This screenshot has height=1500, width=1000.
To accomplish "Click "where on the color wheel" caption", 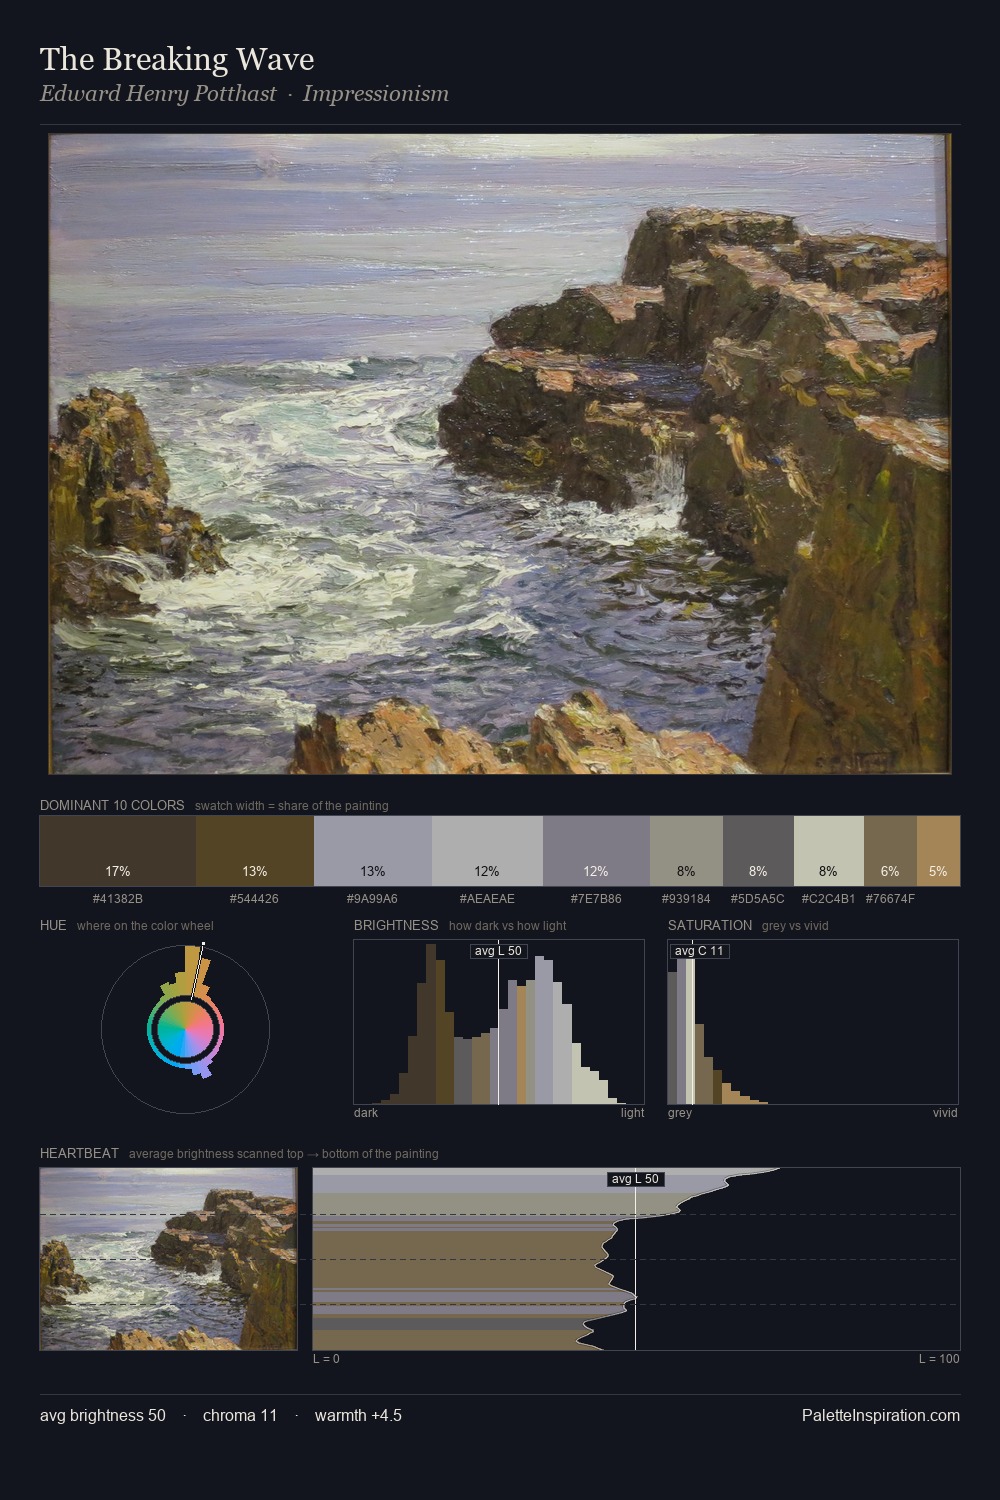I will 145,926.
